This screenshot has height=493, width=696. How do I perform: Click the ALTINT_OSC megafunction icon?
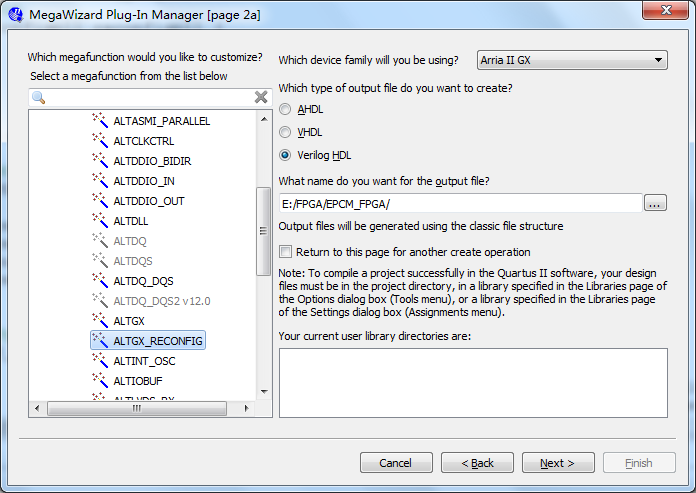coord(99,361)
